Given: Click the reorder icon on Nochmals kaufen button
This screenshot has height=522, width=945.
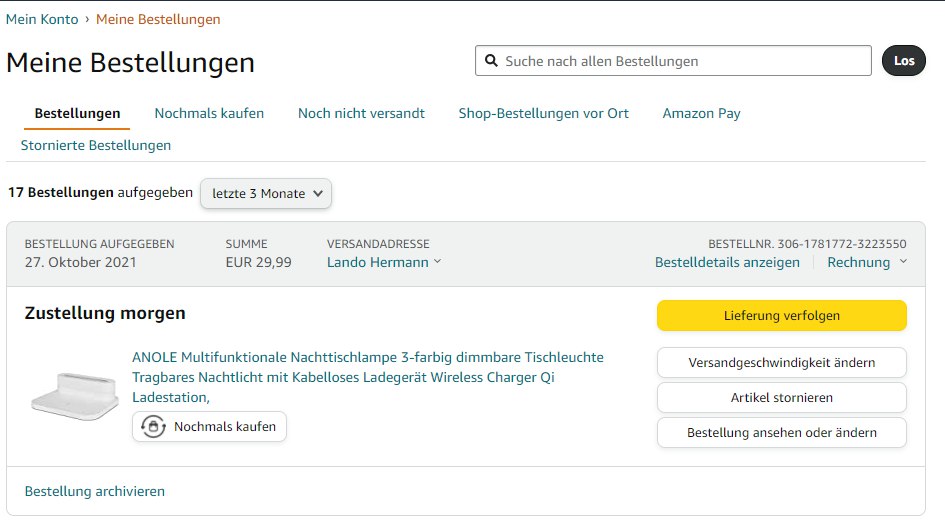Looking at the screenshot, I should (x=153, y=427).
